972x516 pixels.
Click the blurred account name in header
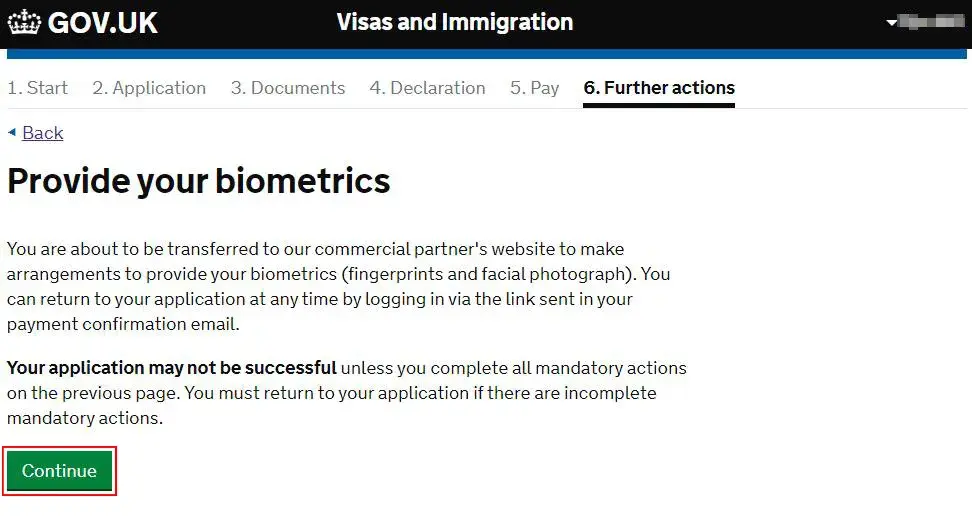pos(932,22)
